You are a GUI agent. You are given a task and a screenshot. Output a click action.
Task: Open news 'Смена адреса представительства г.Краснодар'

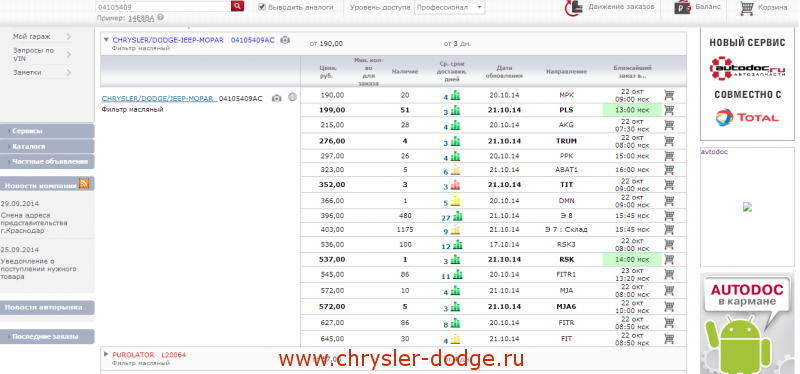[34, 223]
